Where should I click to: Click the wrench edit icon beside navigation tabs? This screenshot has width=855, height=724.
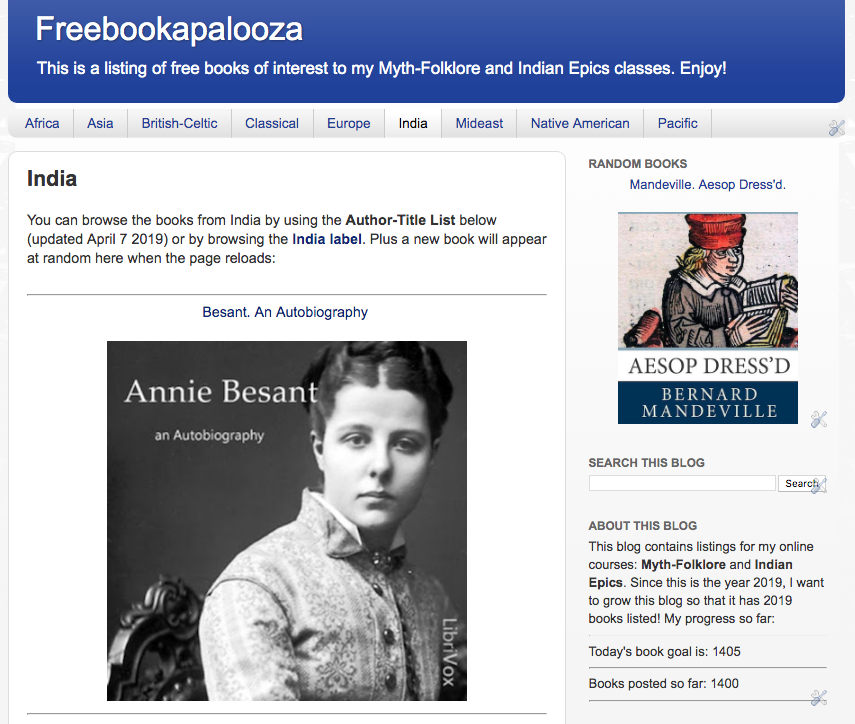pyautogui.click(x=836, y=128)
